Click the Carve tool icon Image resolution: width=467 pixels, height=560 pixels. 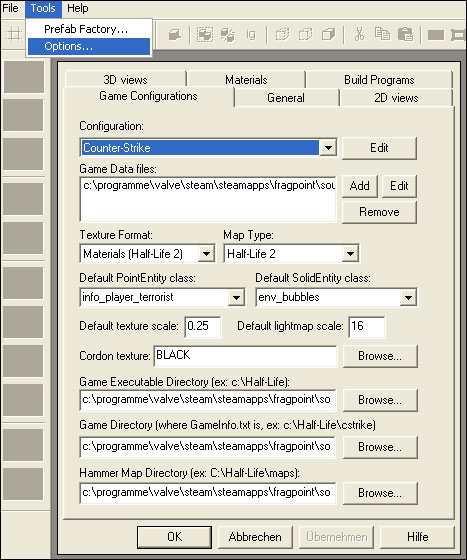point(175,35)
